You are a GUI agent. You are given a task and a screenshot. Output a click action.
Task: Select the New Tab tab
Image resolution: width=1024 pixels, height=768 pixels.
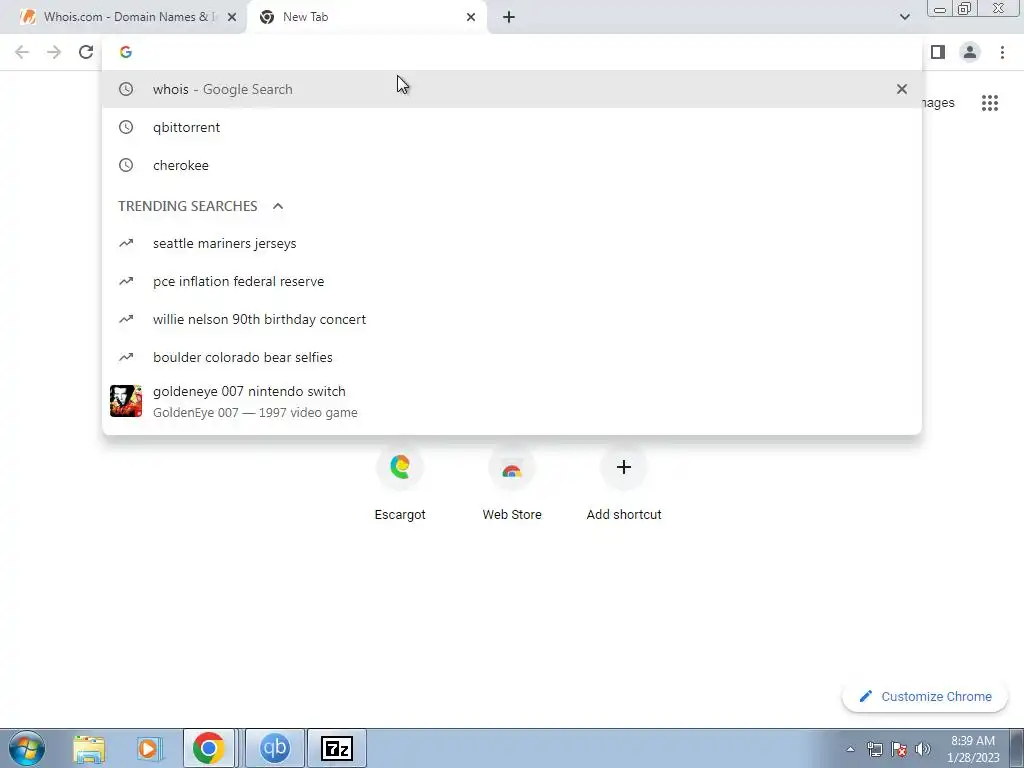click(x=366, y=17)
